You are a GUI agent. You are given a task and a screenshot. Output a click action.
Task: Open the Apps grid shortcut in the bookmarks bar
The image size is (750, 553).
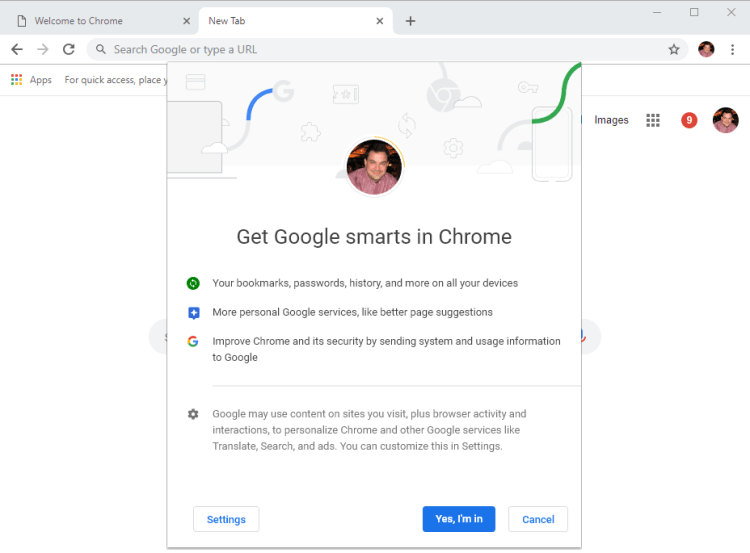(31, 80)
